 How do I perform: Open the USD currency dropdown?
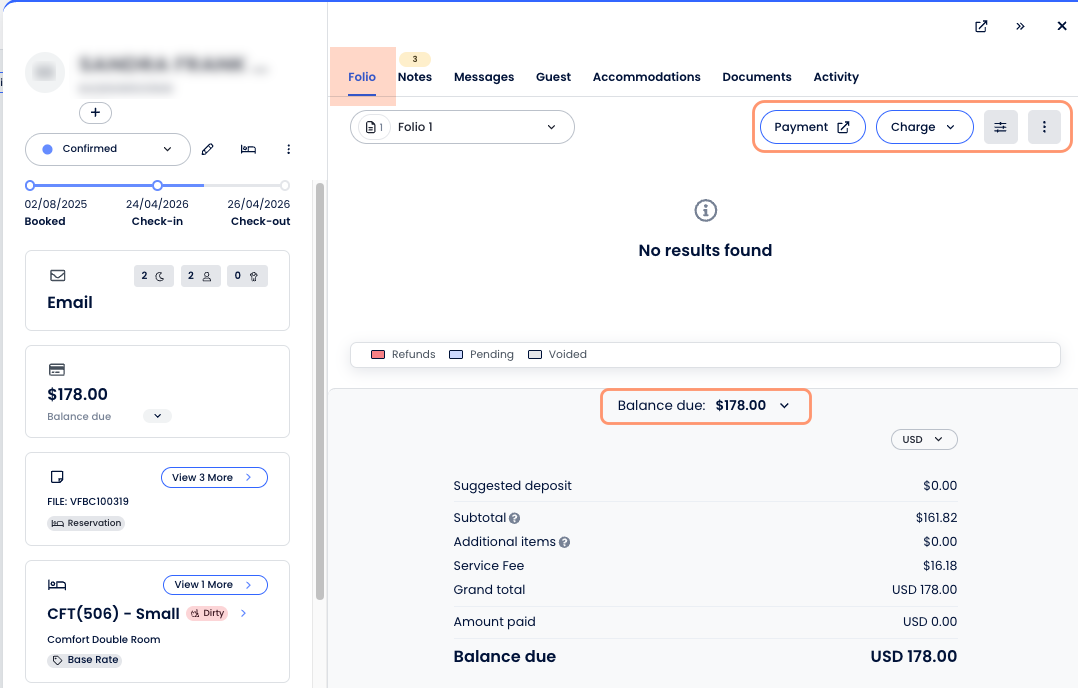[x=923, y=439]
